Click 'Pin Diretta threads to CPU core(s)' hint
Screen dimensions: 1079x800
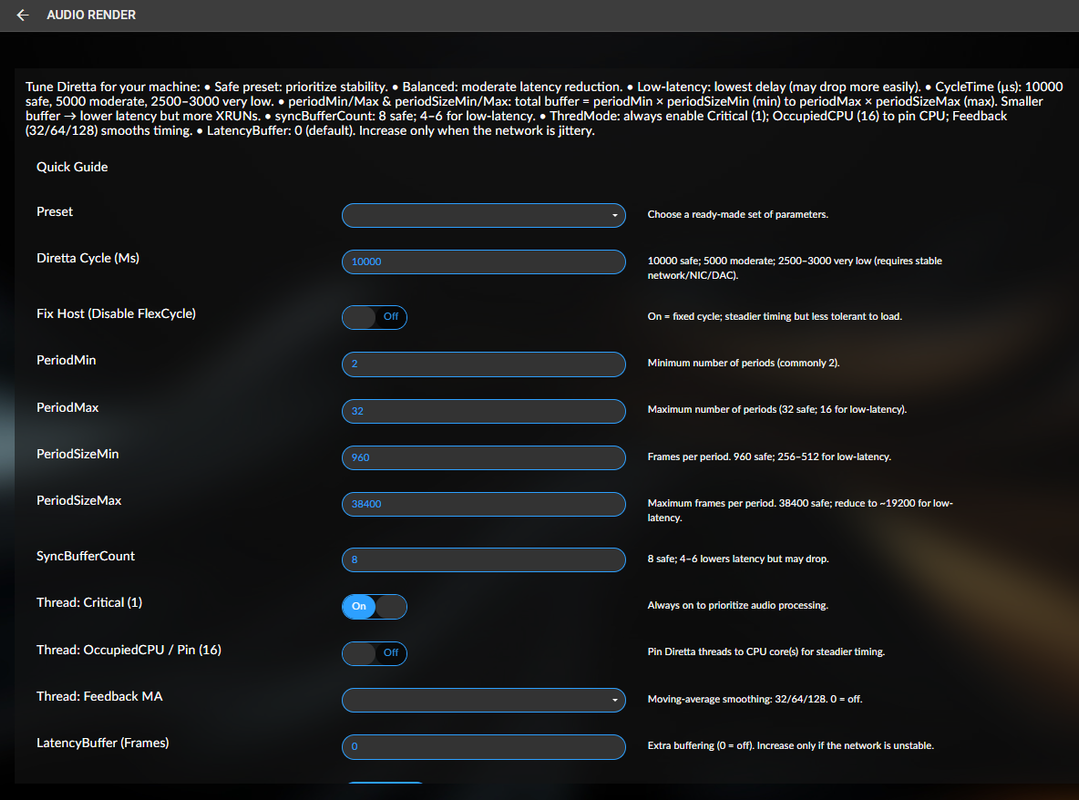[x=766, y=651]
